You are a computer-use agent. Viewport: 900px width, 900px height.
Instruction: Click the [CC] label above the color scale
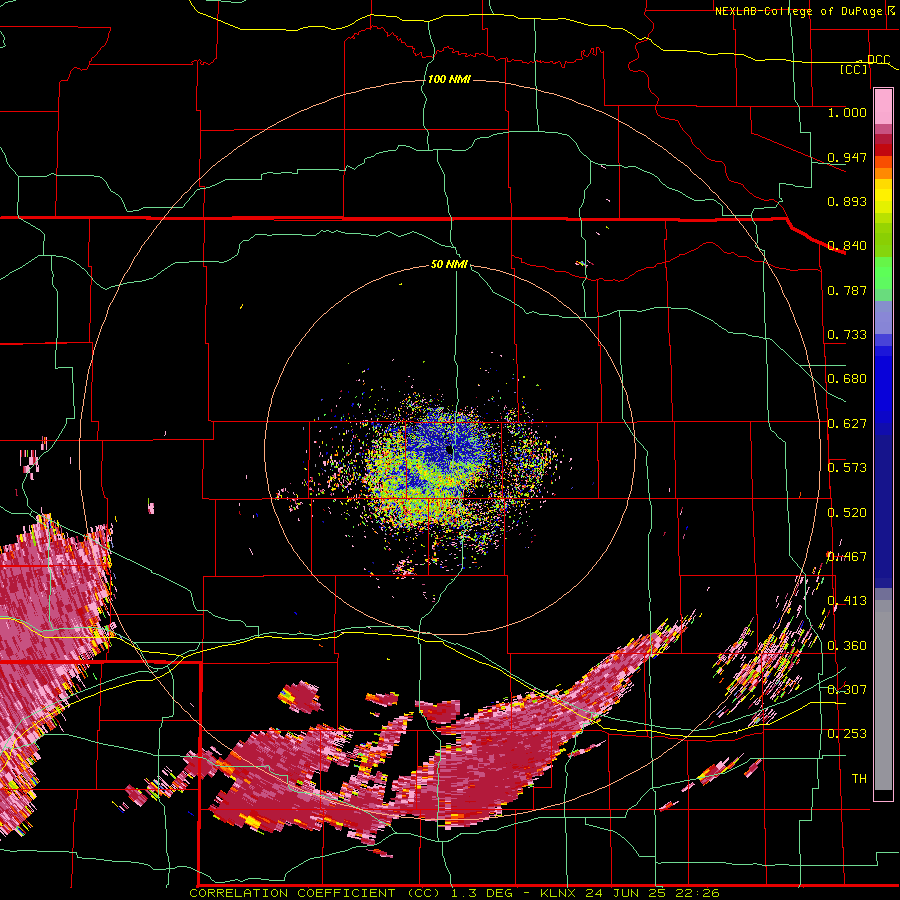click(x=854, y=69)
